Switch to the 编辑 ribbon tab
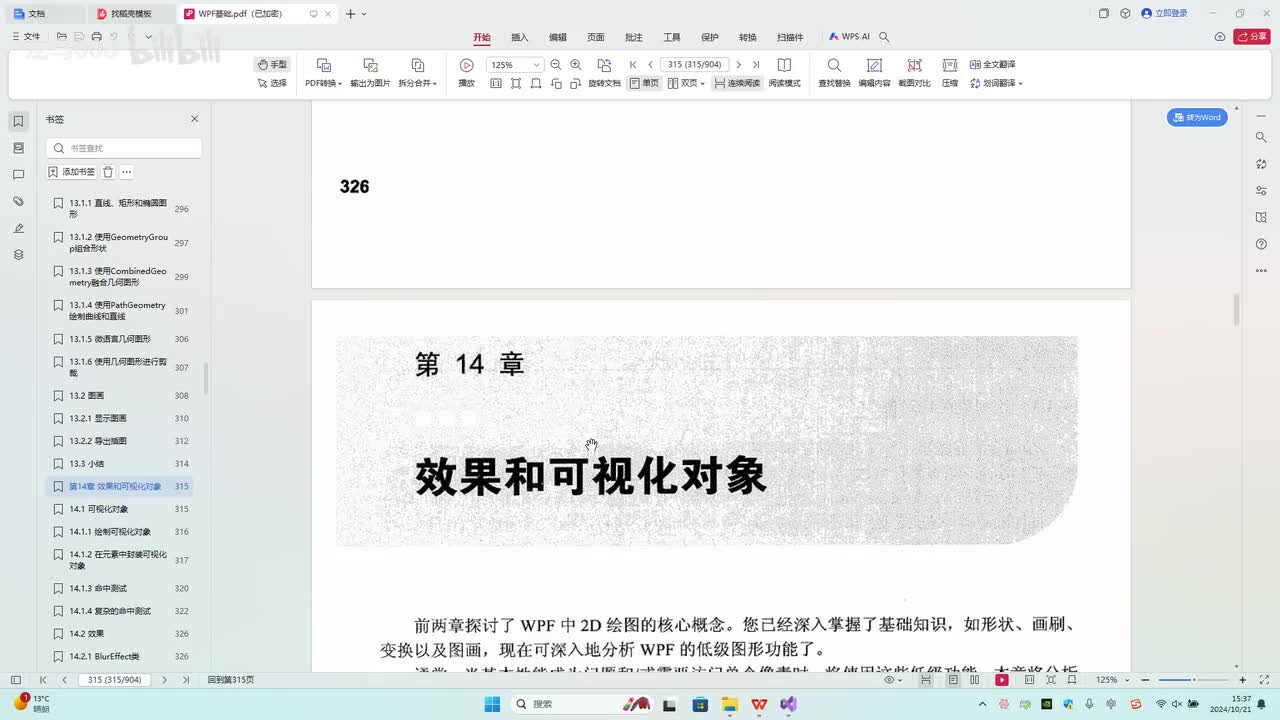1280x720 pixels. (x=558, y=37)
